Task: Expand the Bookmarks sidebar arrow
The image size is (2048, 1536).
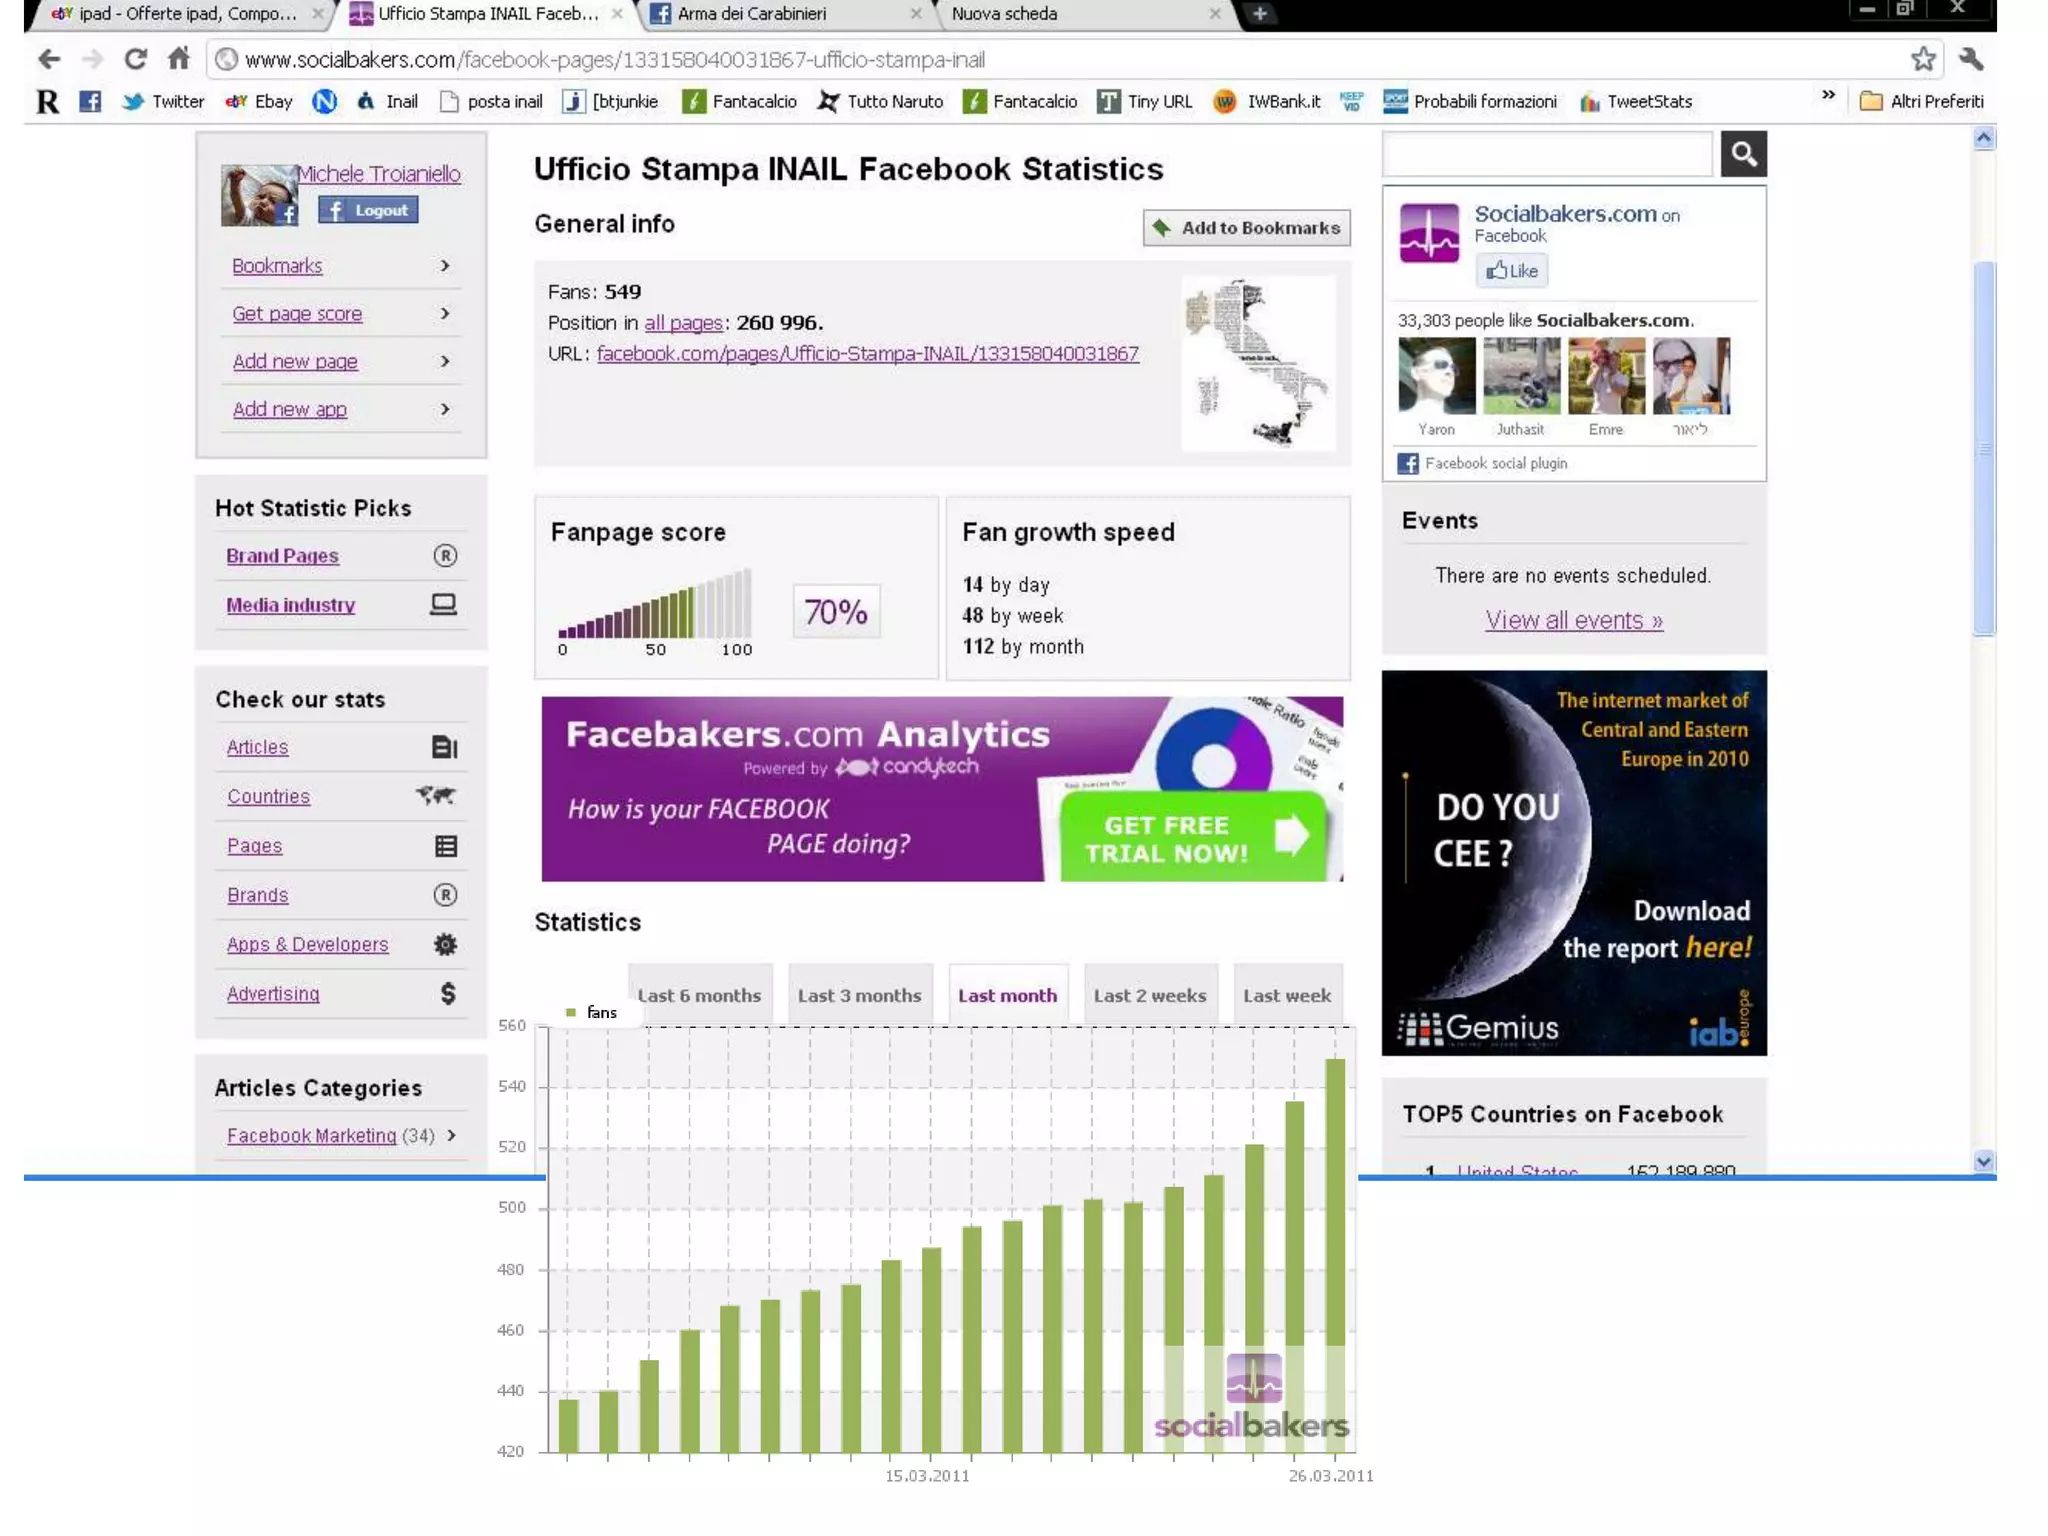Action: pos(445,266)
